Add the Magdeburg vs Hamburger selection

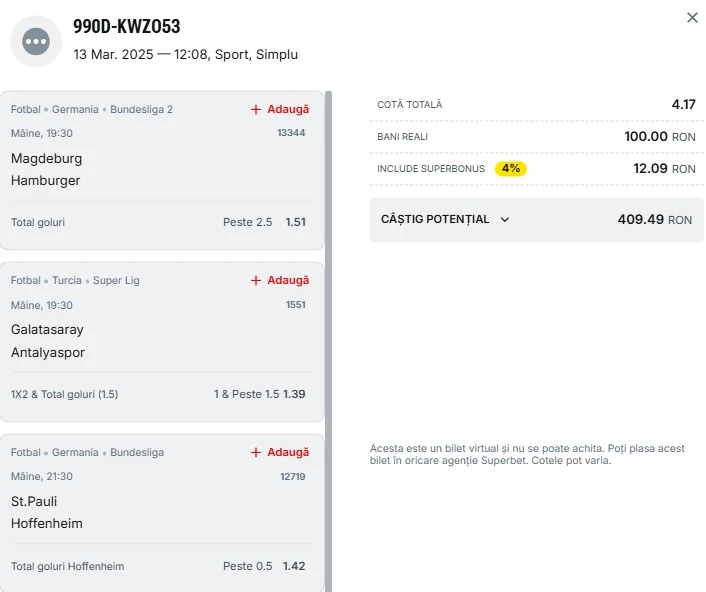coord(280,109)
